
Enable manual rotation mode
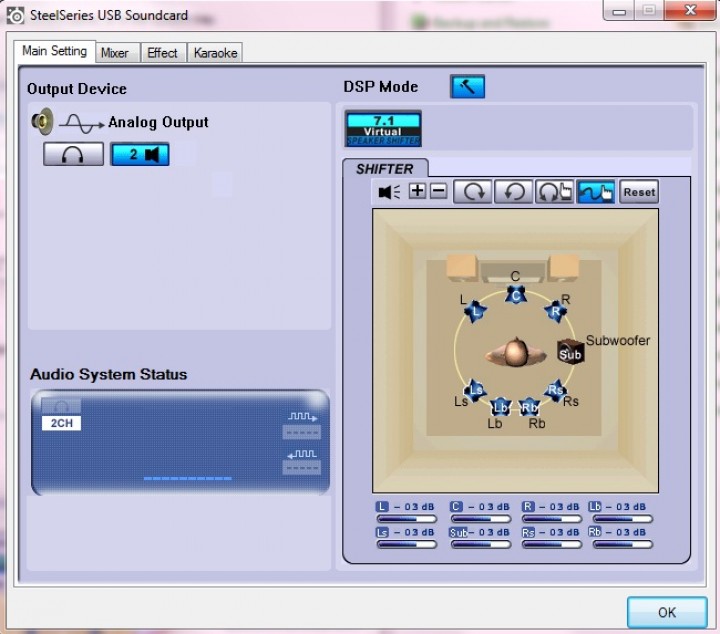pos(554,192)
